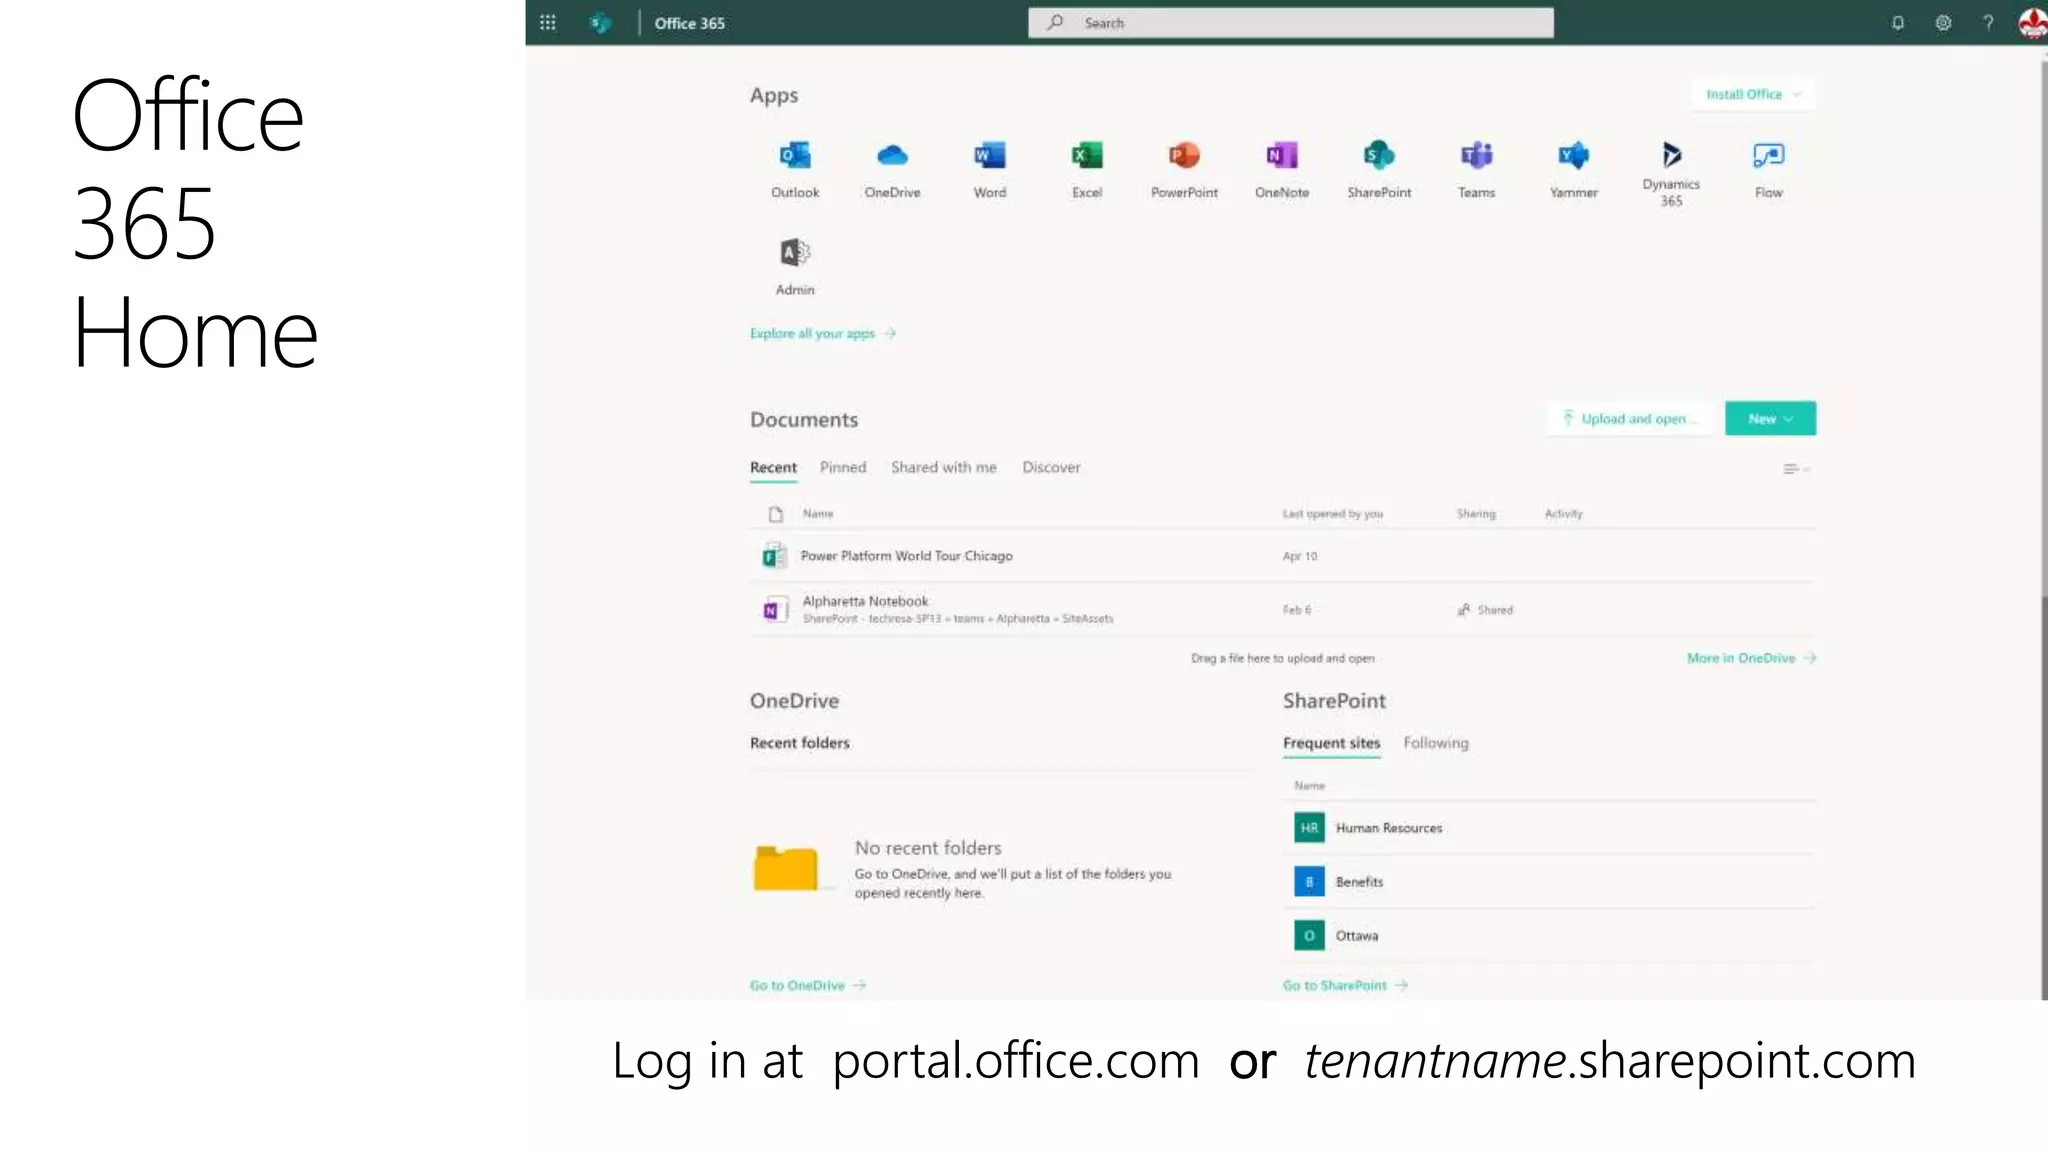Launch the PowerPoint app

click(x=1184, y=170)
